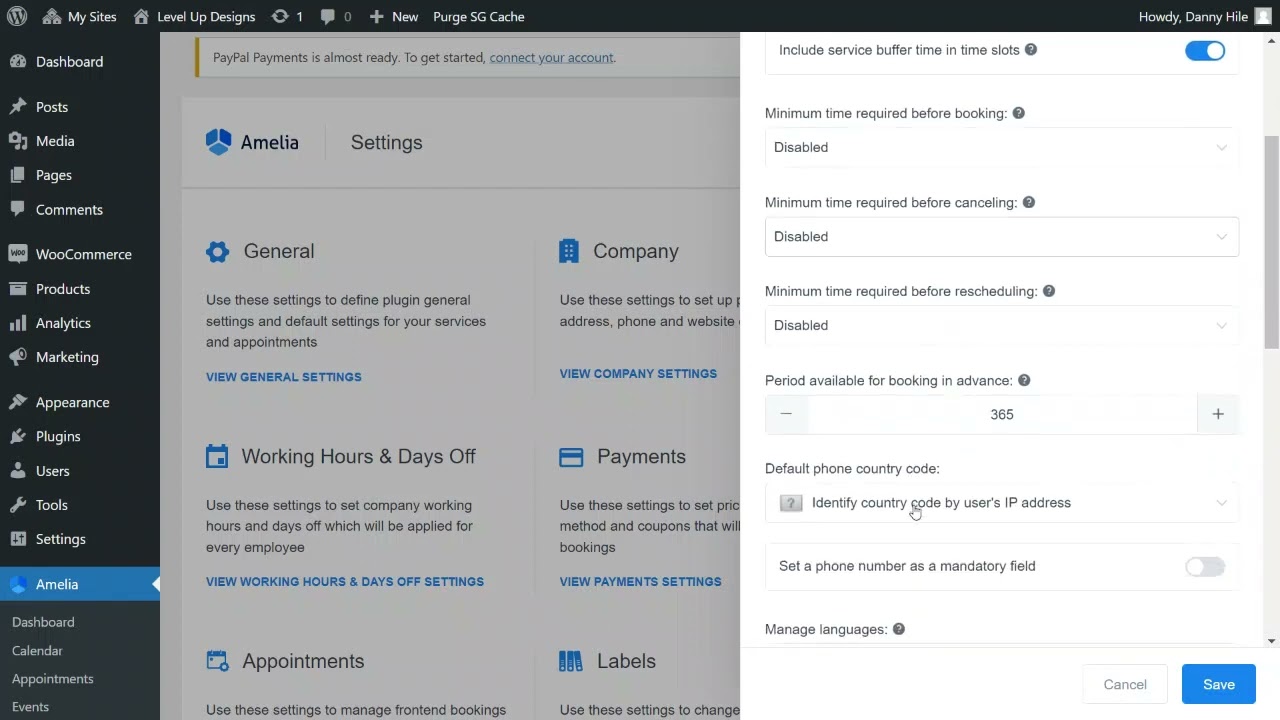Click the General settings gear icon

tap(218, 251)
